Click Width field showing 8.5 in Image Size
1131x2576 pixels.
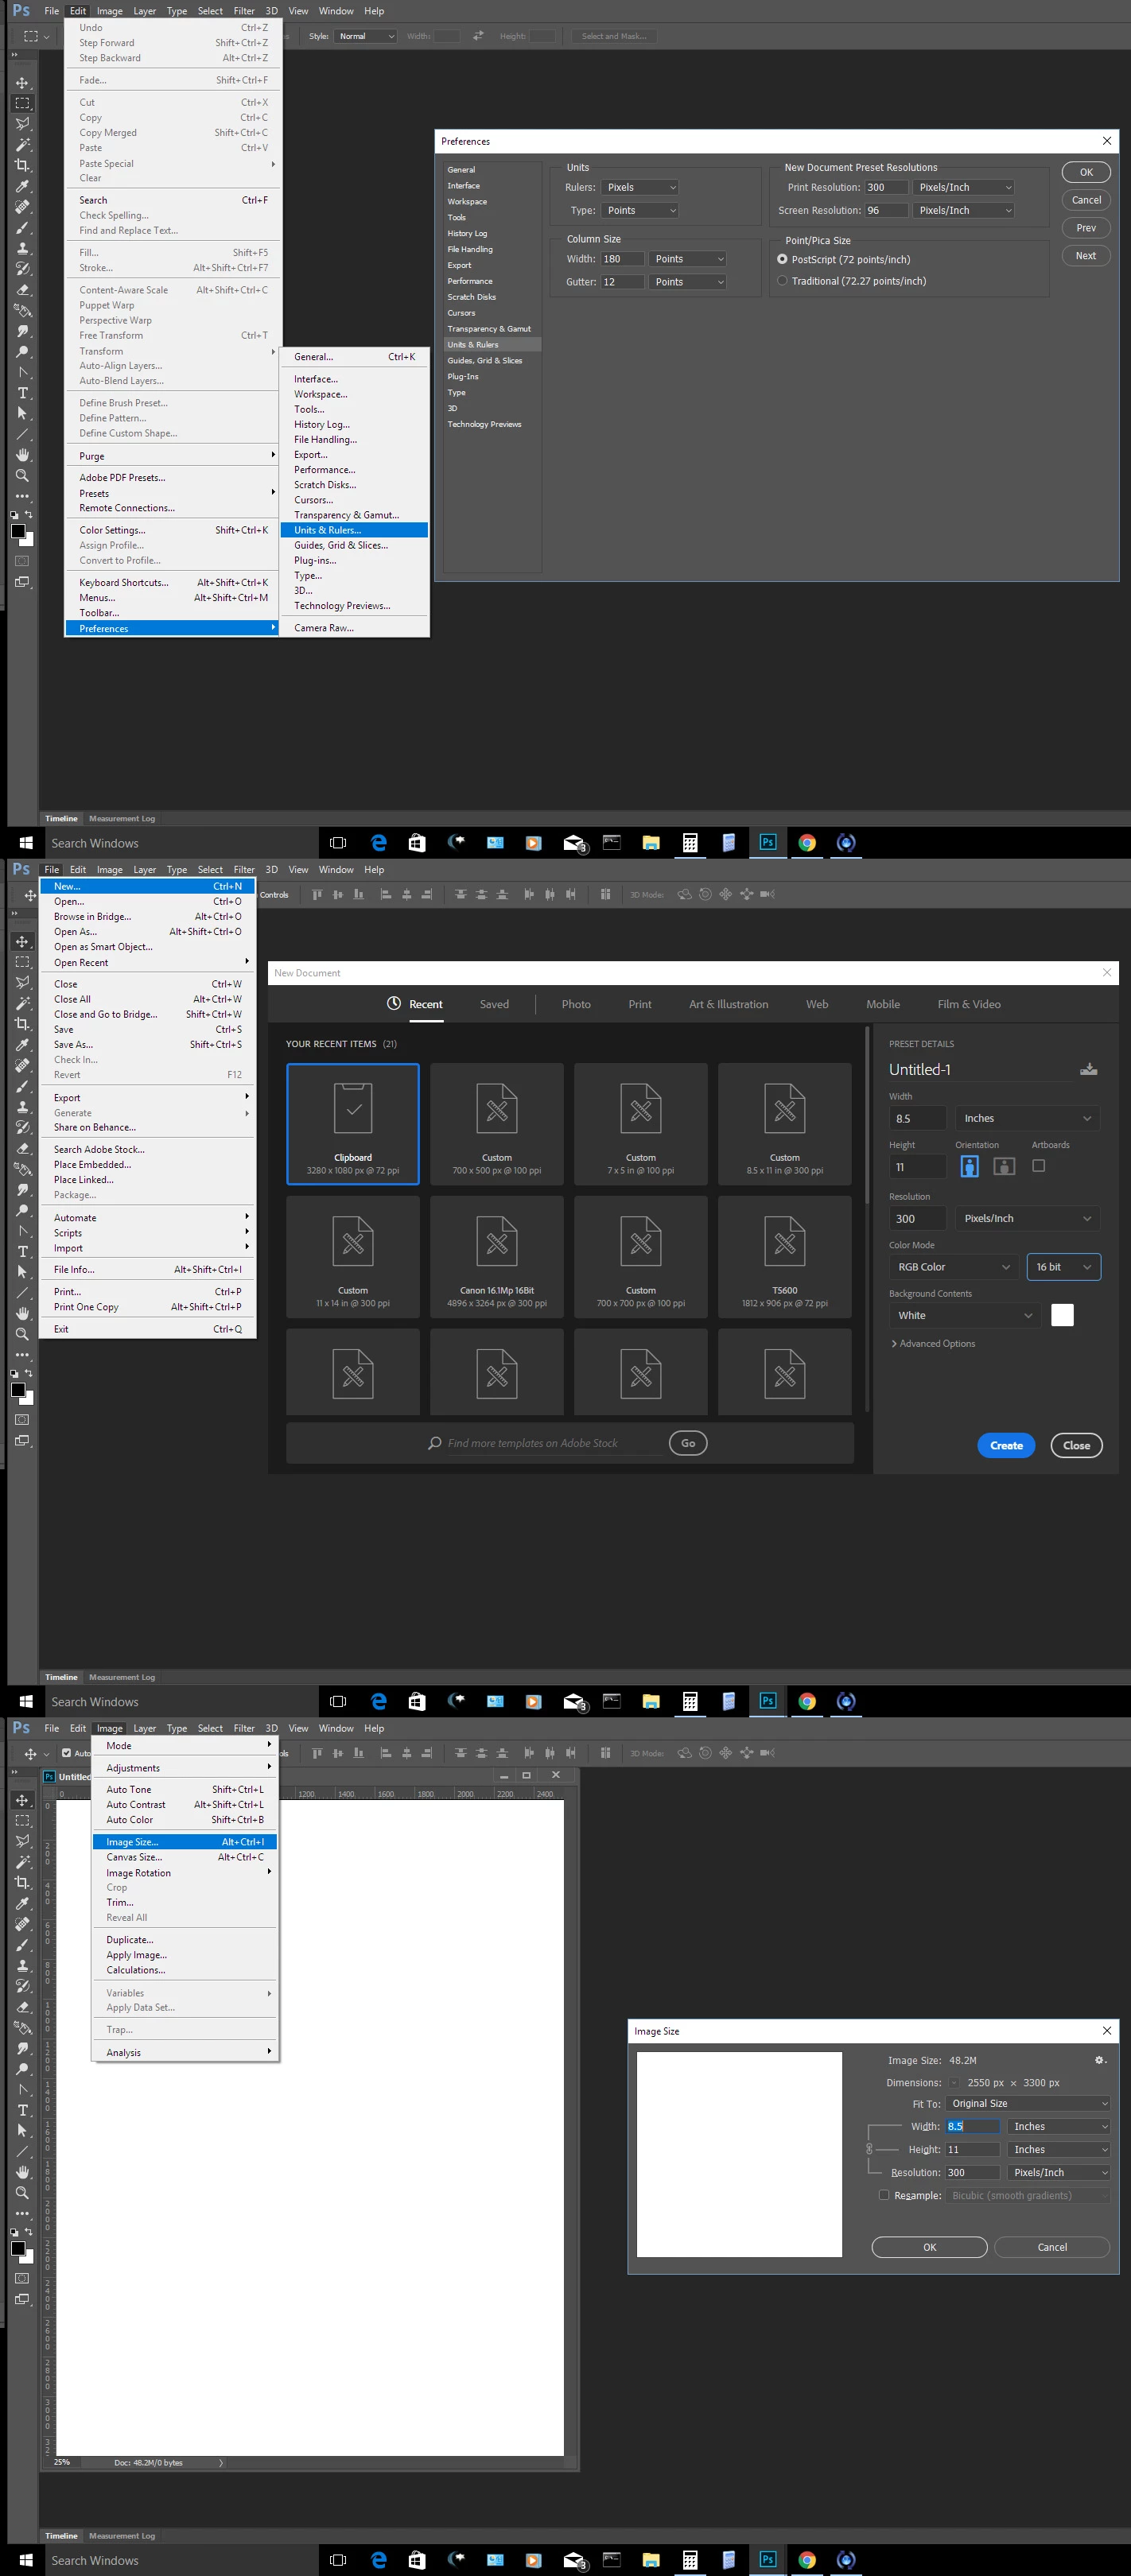973,2126
